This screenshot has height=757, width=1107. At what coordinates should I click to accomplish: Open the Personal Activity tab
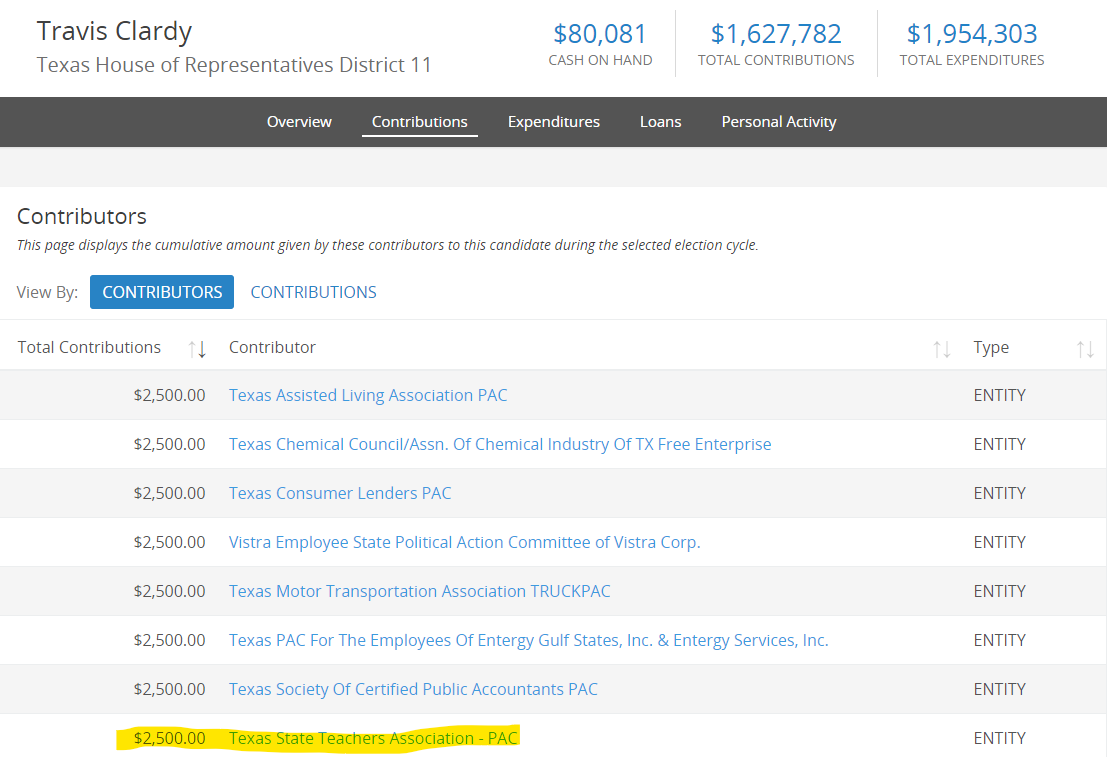pyautogui.click(x=779, y=121)
